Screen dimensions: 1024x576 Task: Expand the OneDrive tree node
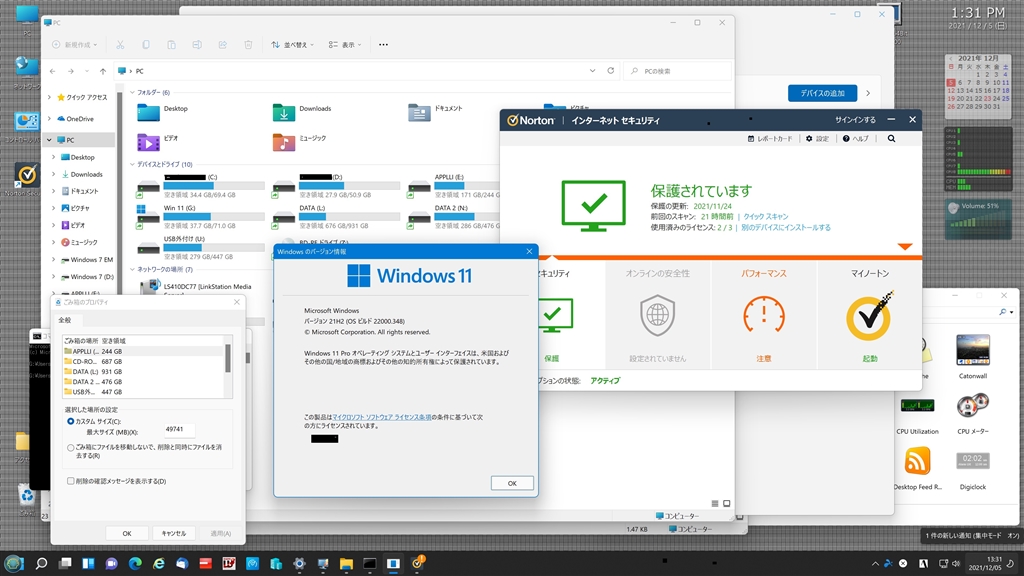(50, 119)
